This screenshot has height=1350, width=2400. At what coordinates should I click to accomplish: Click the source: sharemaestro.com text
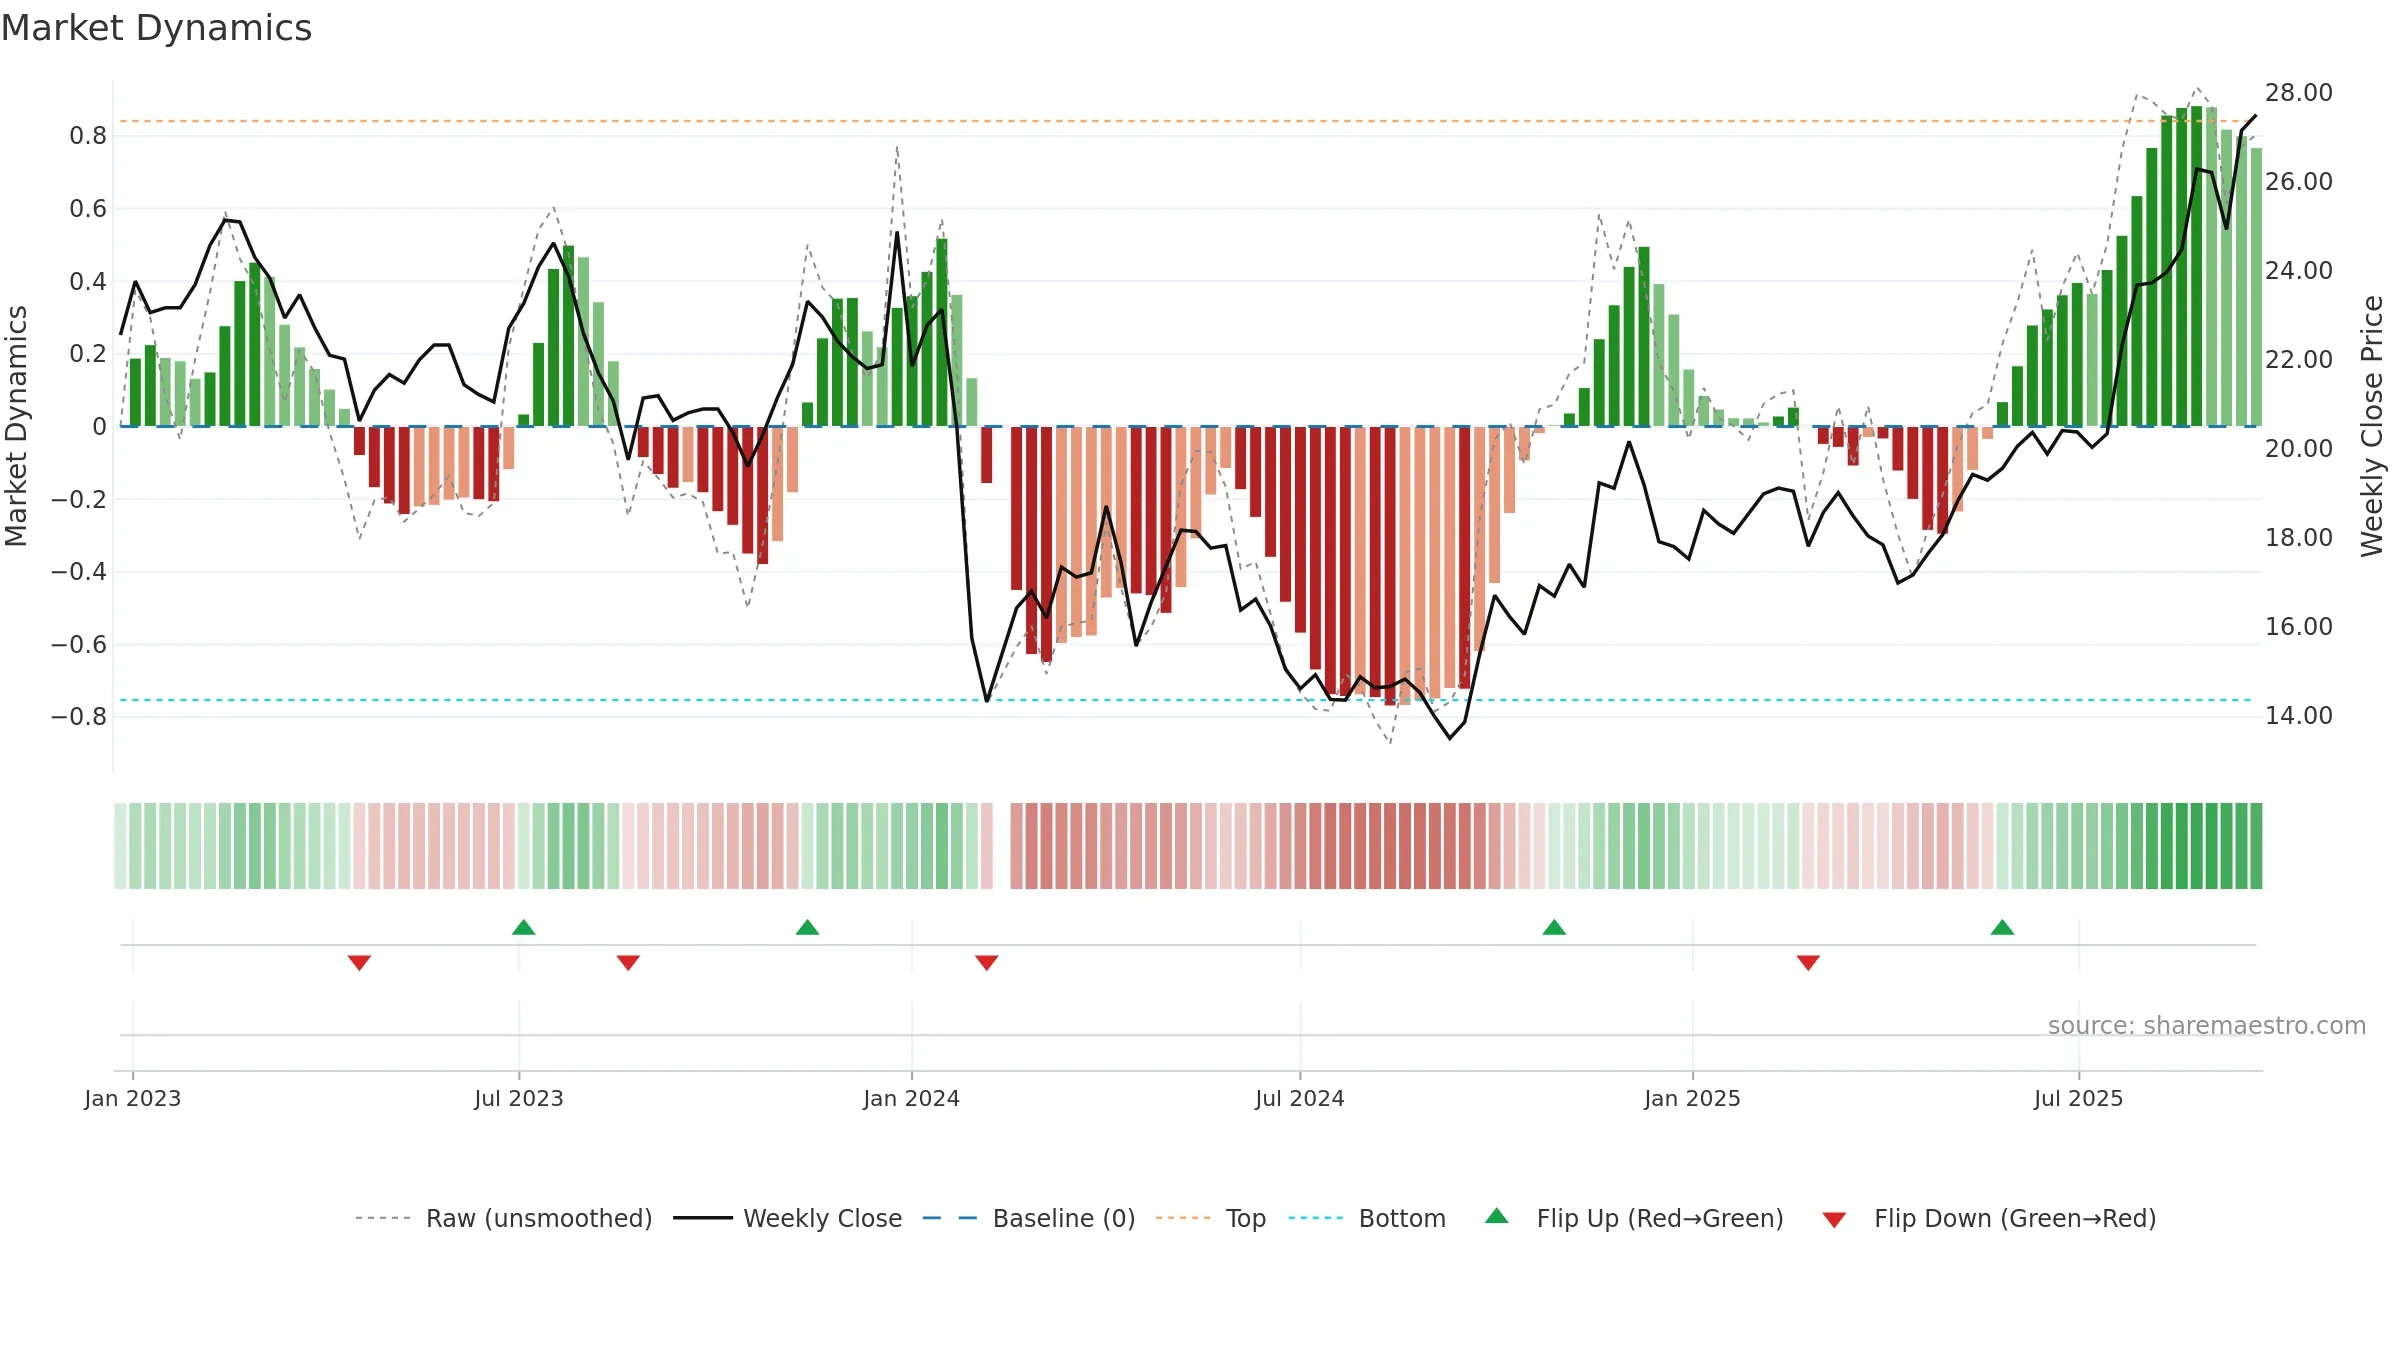tap(2207, 1026)
